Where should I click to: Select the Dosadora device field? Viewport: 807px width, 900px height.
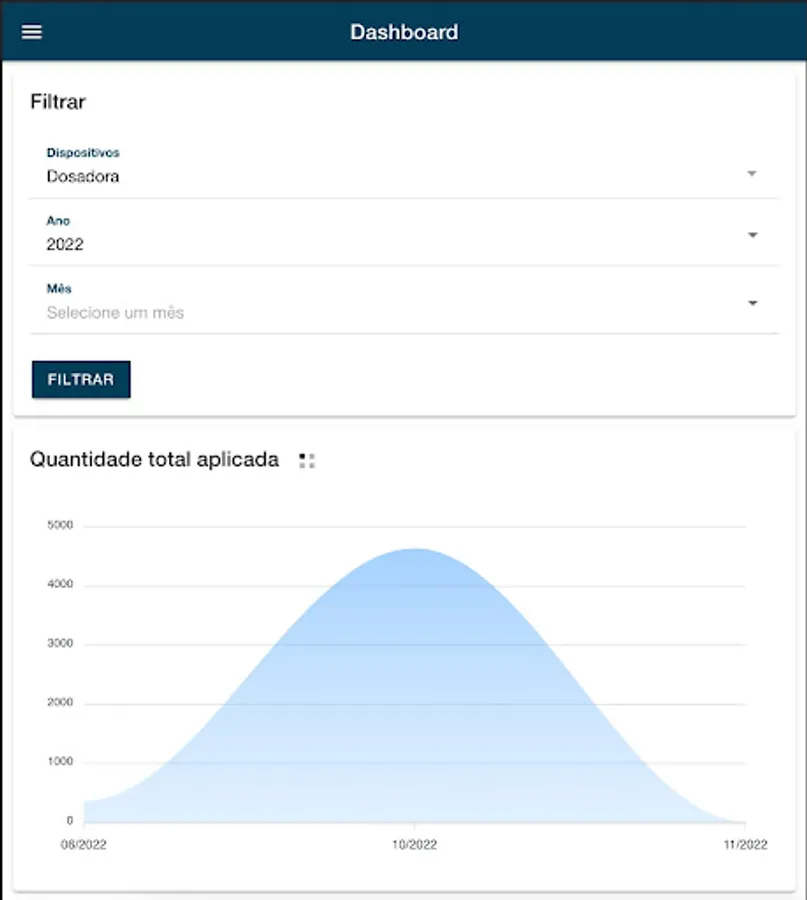83,176
